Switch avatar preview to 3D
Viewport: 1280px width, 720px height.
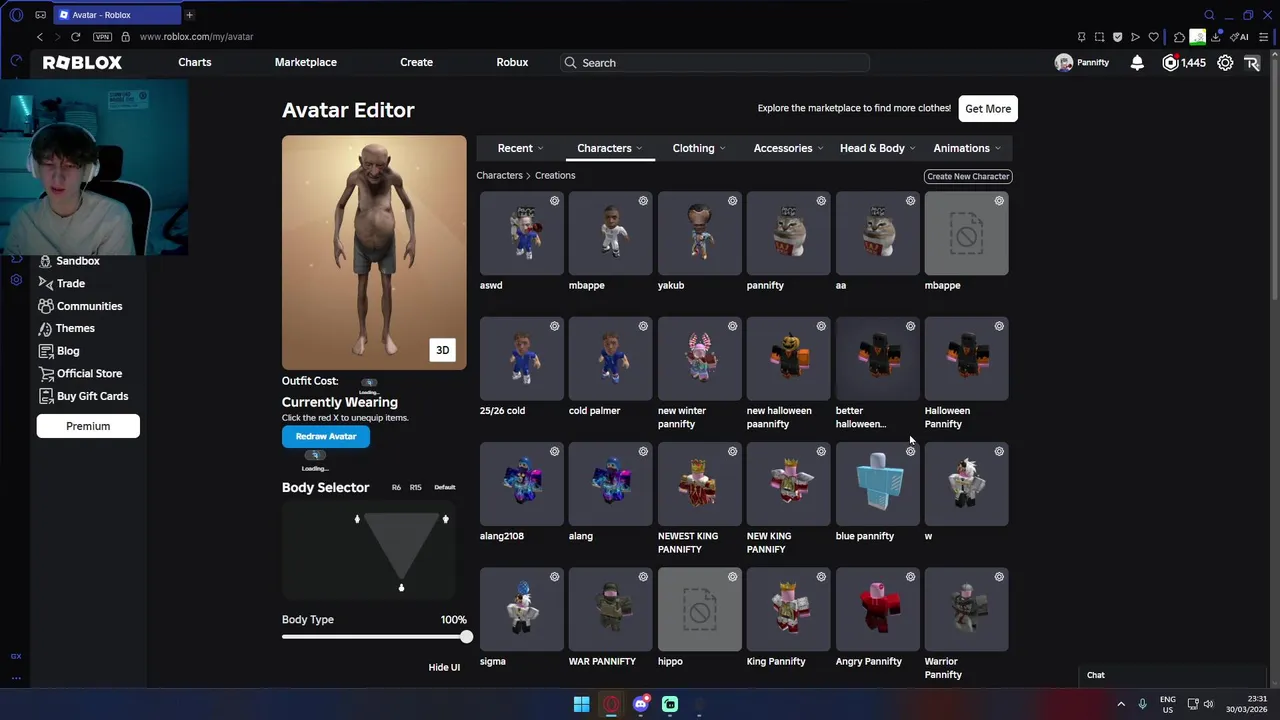(442, 350)
